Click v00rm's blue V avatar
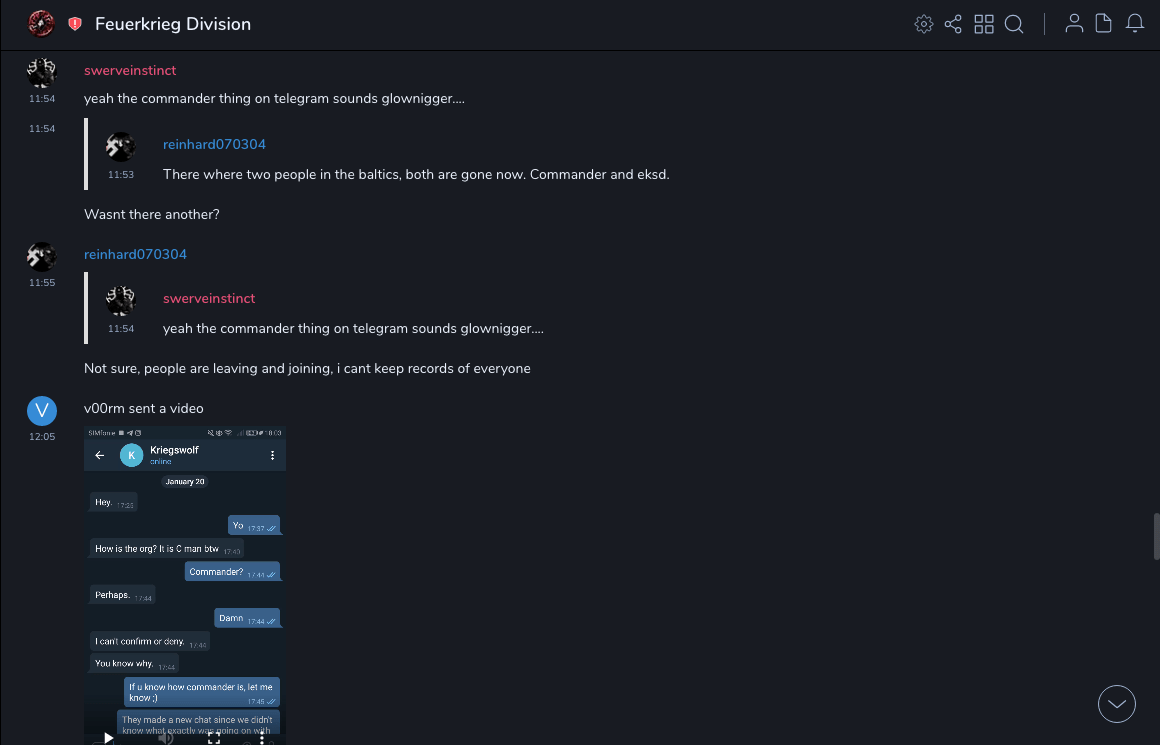 point(41,409)
